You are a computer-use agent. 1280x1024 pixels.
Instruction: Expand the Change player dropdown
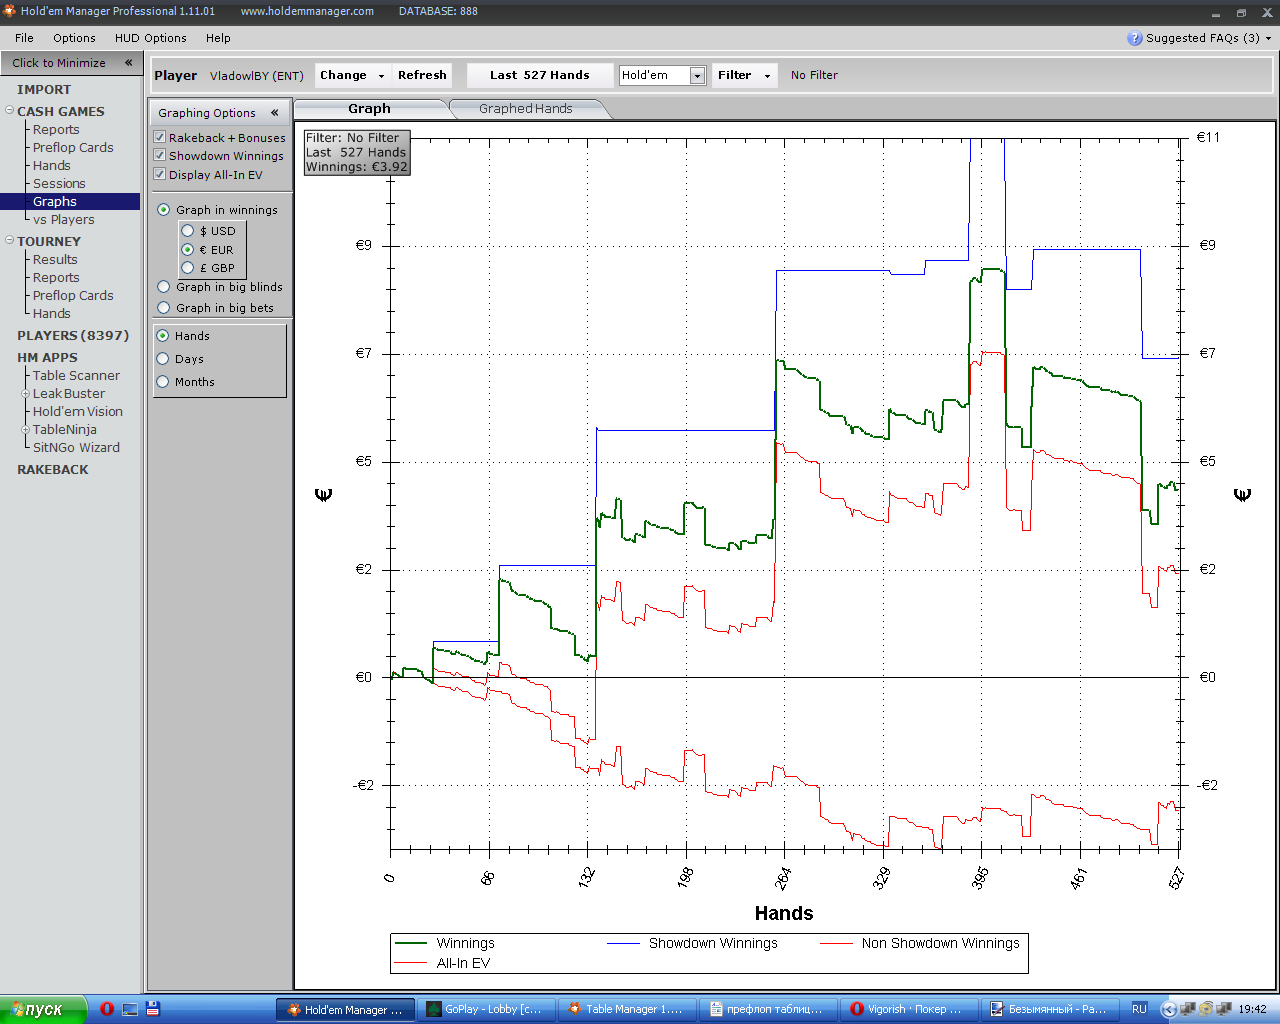pyautogui.click(x=352, y=75)
